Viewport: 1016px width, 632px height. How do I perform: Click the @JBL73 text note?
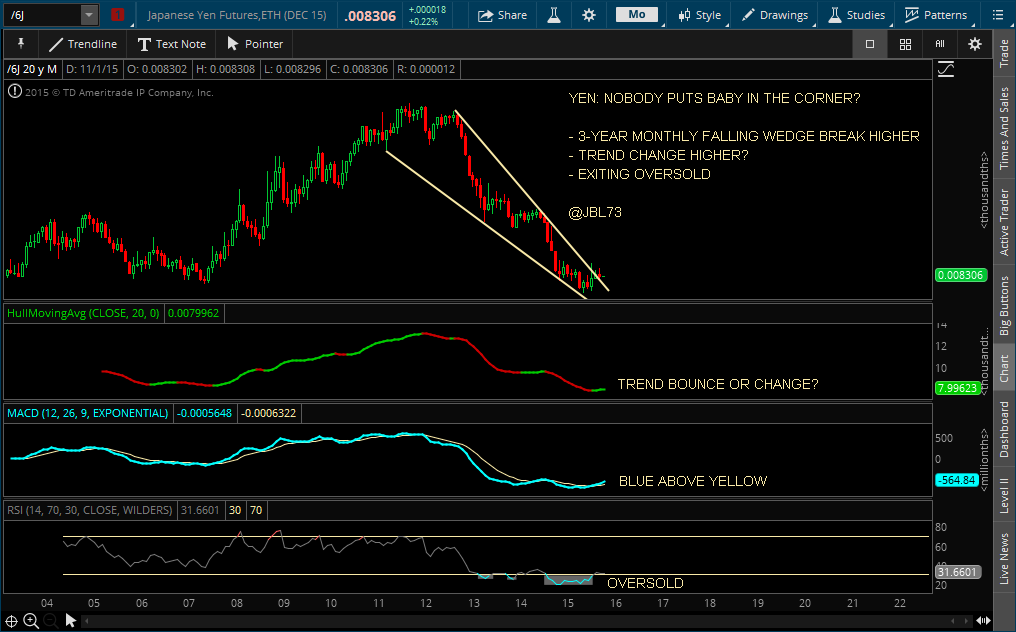(x=595, y=213)
